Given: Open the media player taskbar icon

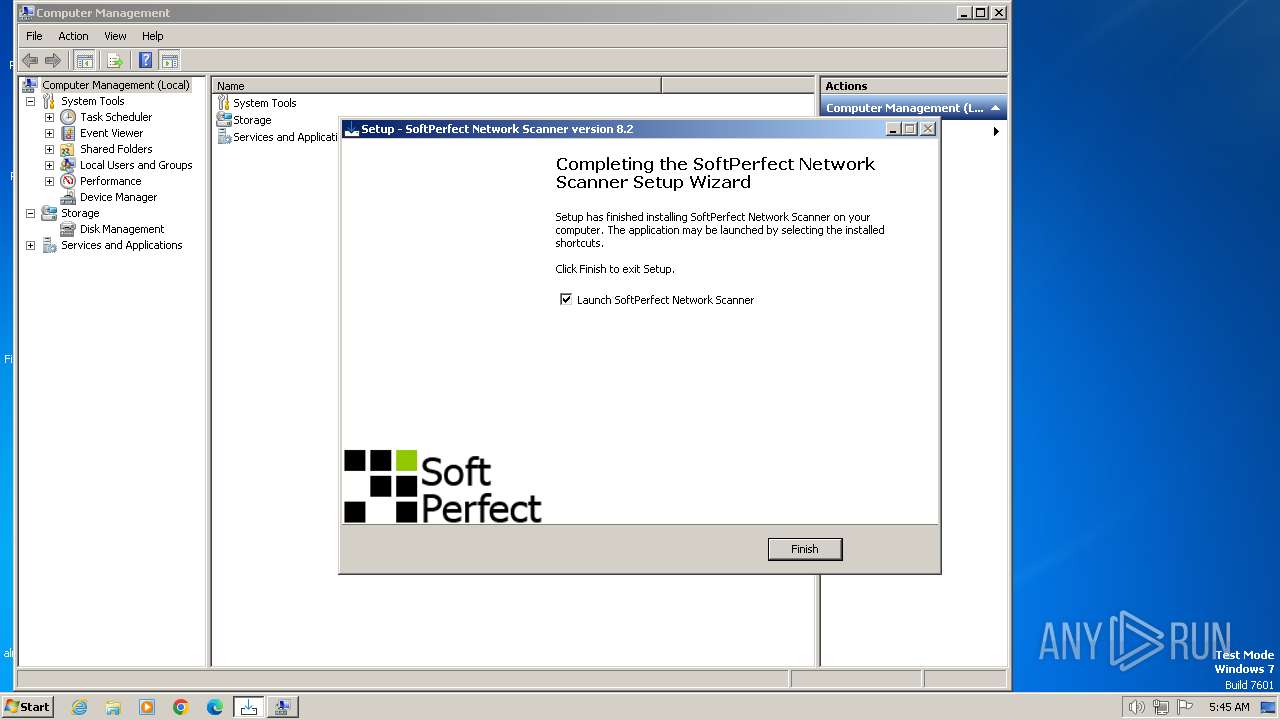Looking at the screenshot, I should point(147,707).
